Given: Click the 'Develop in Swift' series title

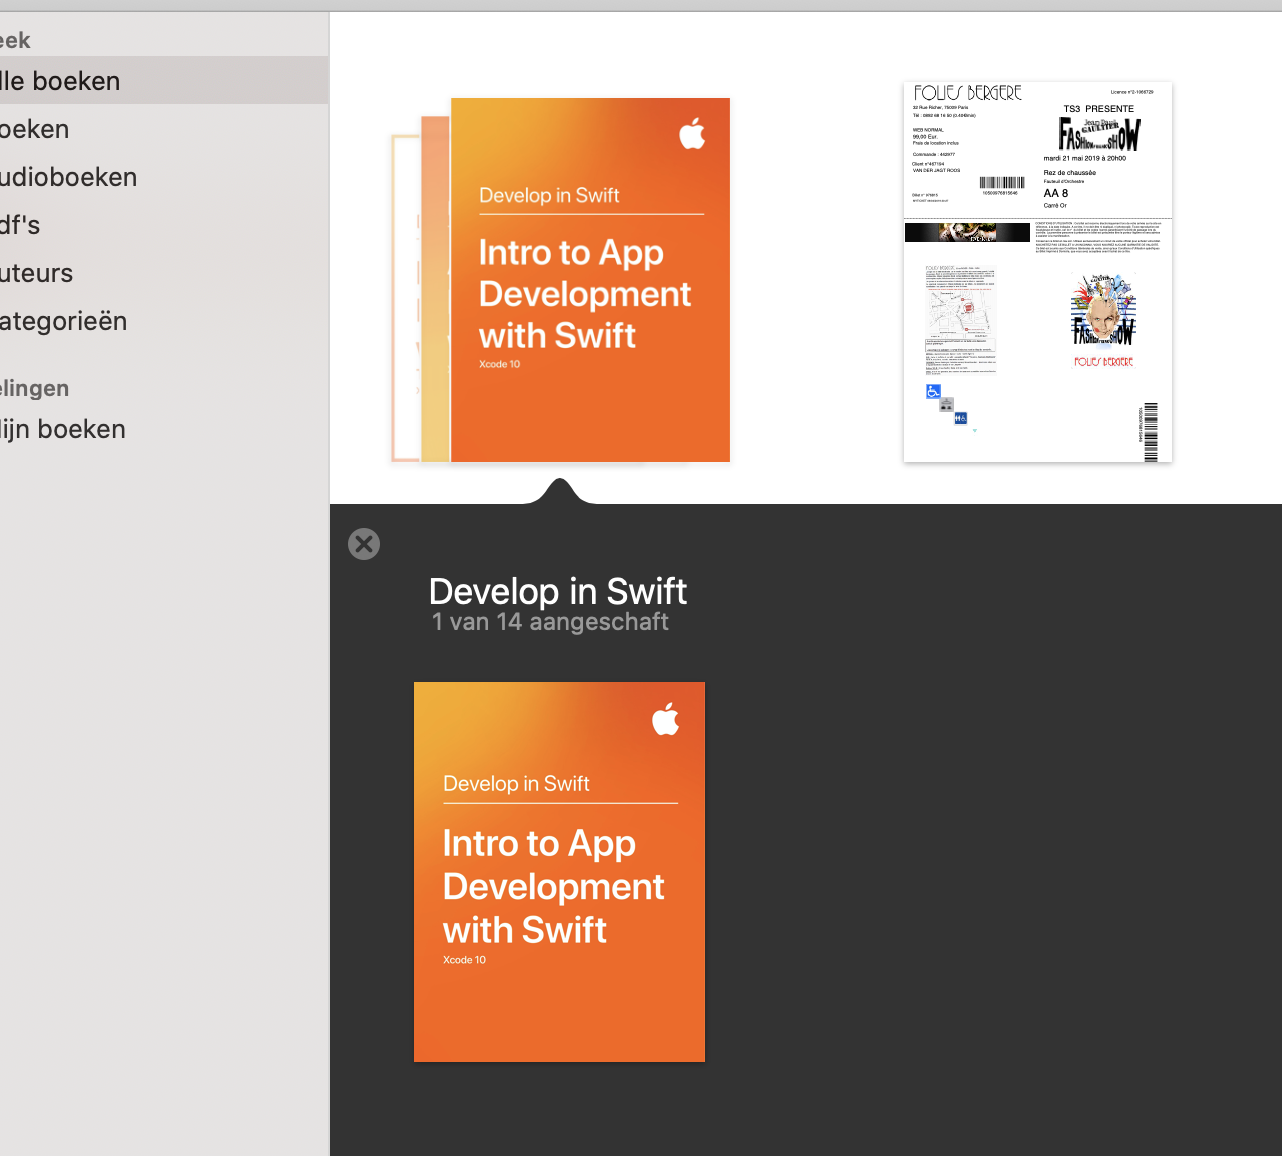Looking at the screenshot, I should [x=558, y=591].
